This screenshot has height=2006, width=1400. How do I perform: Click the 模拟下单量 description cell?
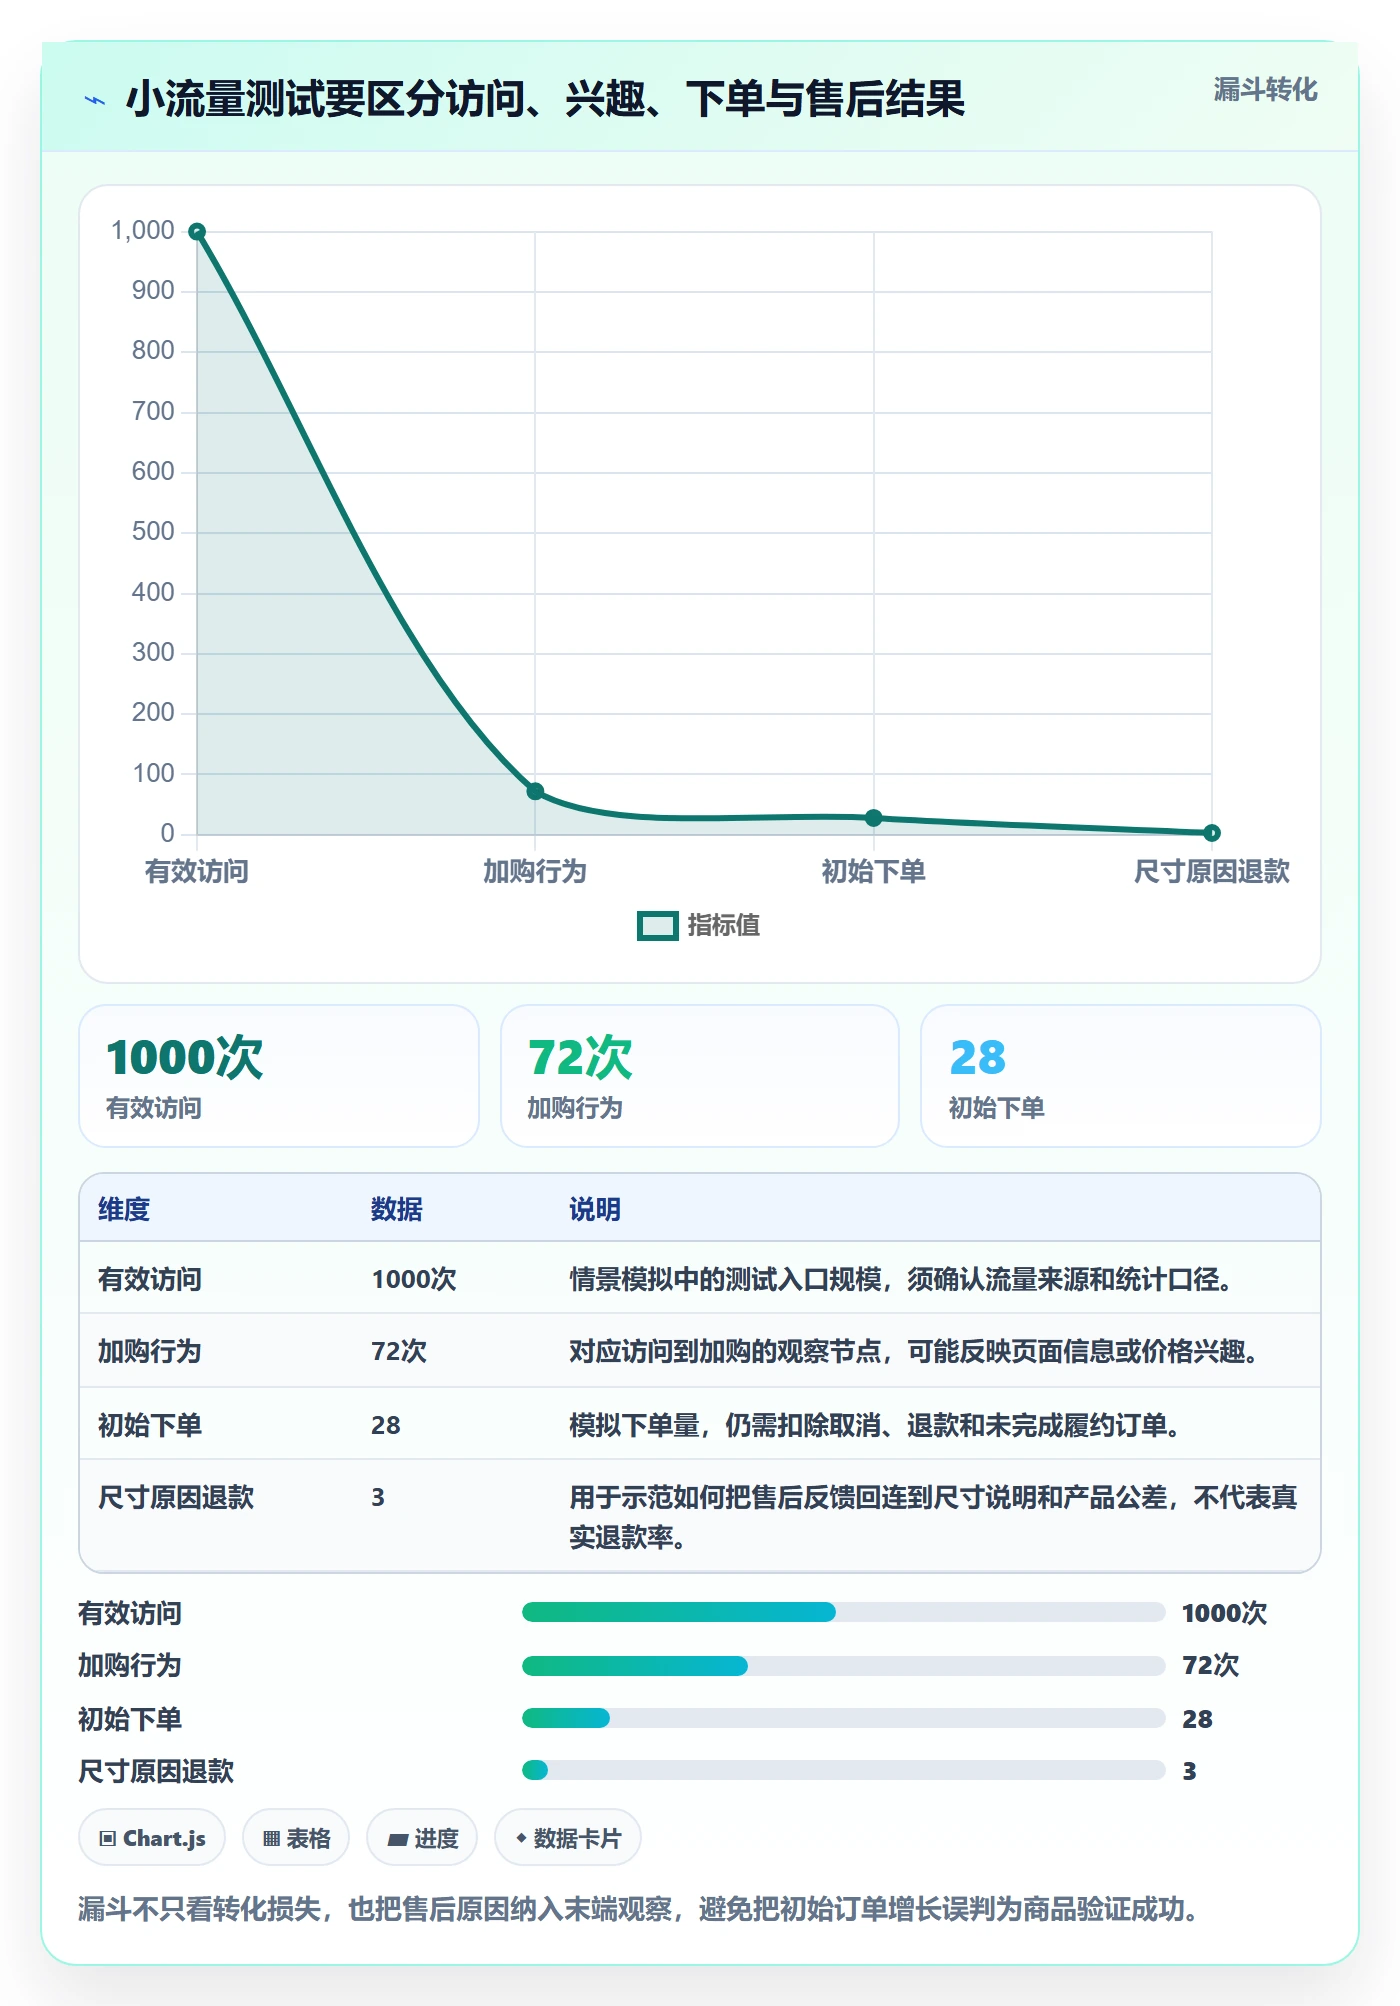[874, 1425]
